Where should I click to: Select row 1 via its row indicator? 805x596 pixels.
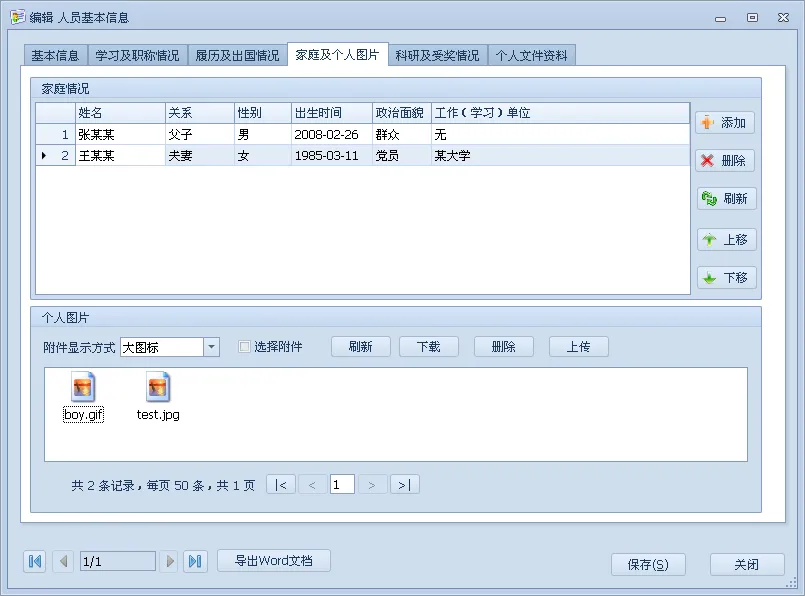[55, 134]
